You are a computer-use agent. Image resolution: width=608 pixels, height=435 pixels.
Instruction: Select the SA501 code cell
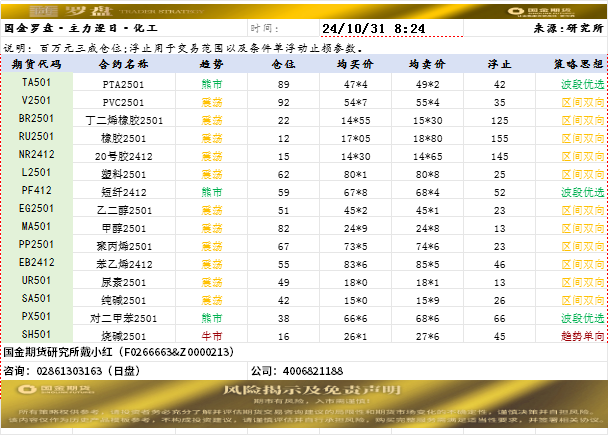[x=36, y=299]
